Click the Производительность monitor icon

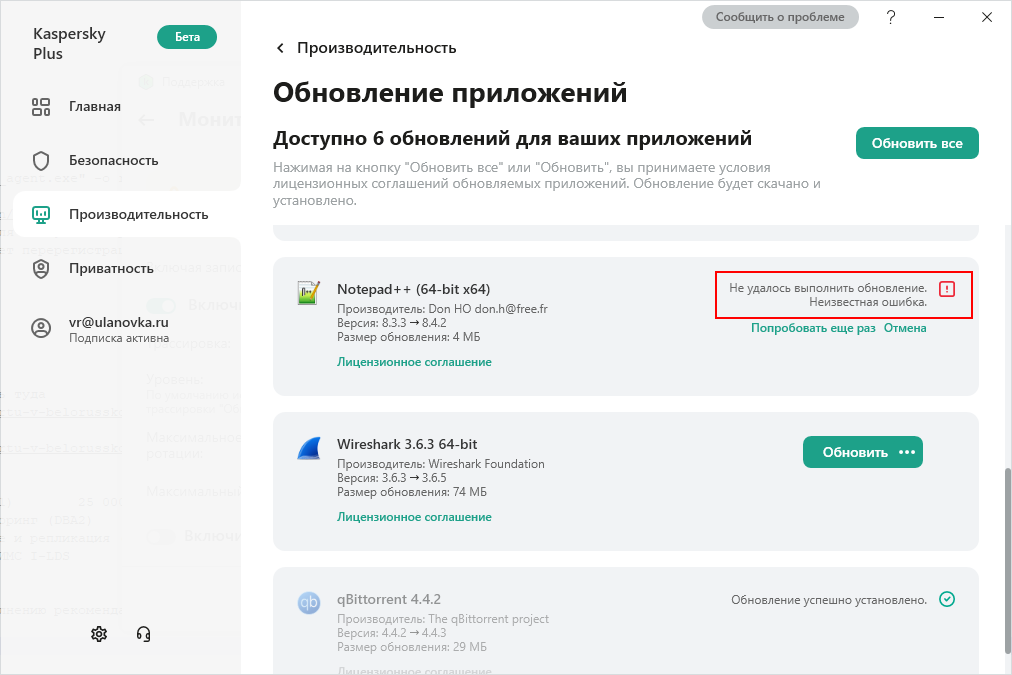pyautogui.click(x=41, y=215)
